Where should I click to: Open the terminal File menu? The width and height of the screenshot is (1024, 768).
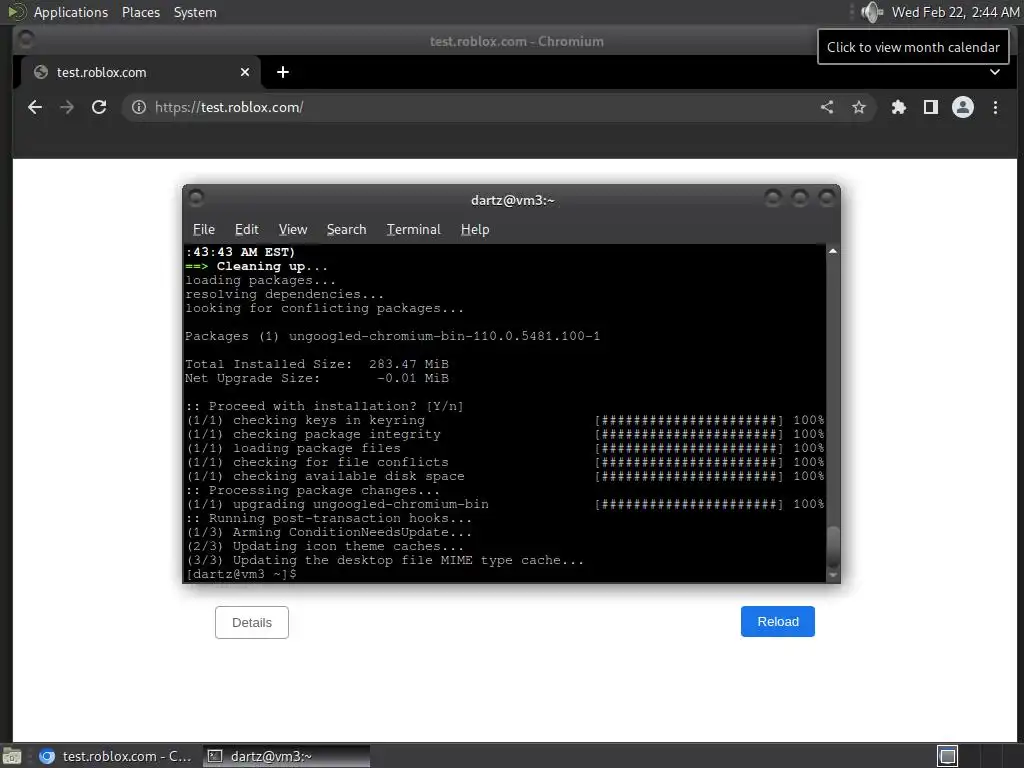tap(204, 229)
